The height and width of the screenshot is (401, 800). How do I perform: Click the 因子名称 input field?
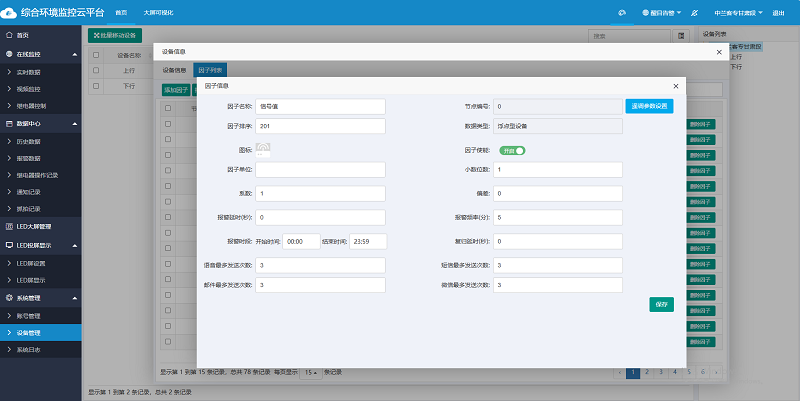pos(320,106)
